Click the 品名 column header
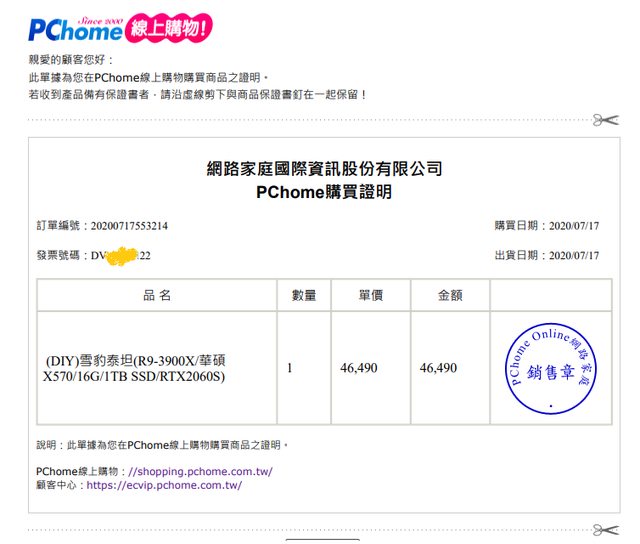The image size is (640, 544). 156,296
